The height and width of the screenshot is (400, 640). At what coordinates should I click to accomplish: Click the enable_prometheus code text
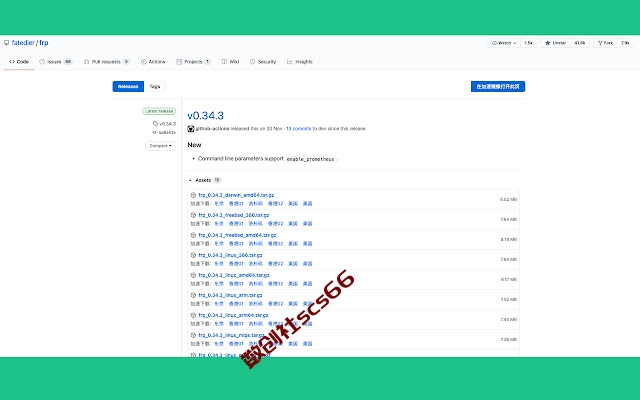[311, 159]
